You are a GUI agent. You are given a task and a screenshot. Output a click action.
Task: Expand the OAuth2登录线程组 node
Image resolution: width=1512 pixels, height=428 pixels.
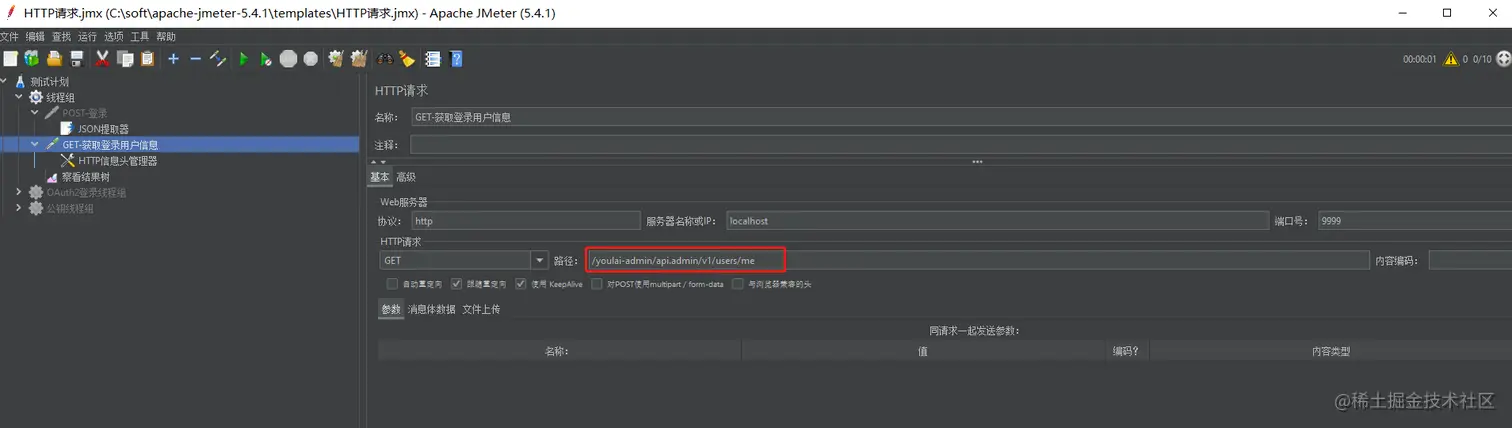19,192
